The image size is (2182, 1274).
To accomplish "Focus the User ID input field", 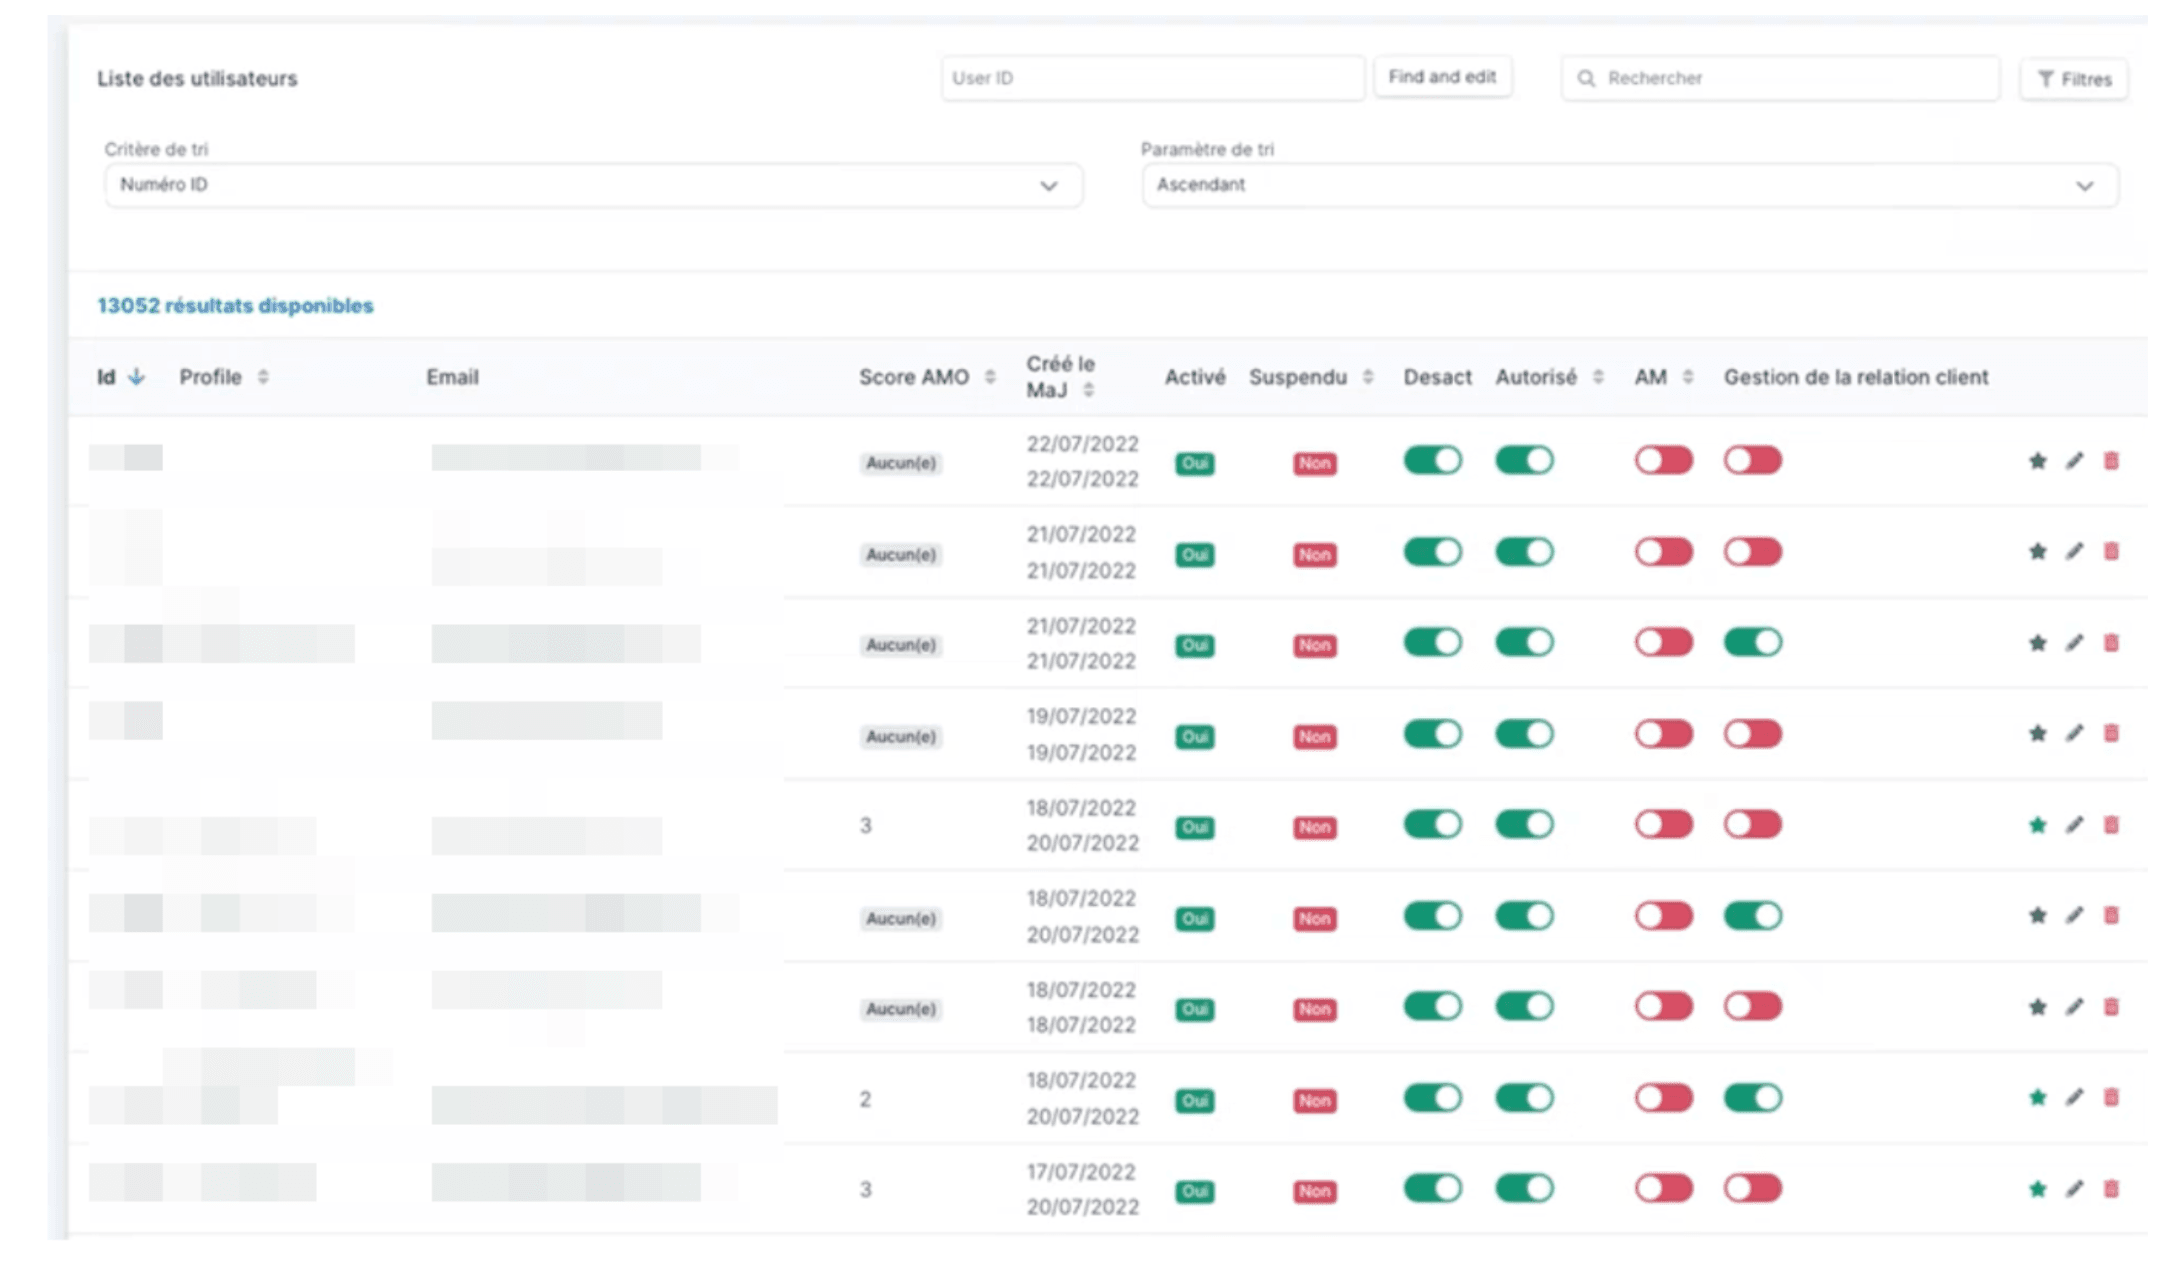I will pos(1152,78).
